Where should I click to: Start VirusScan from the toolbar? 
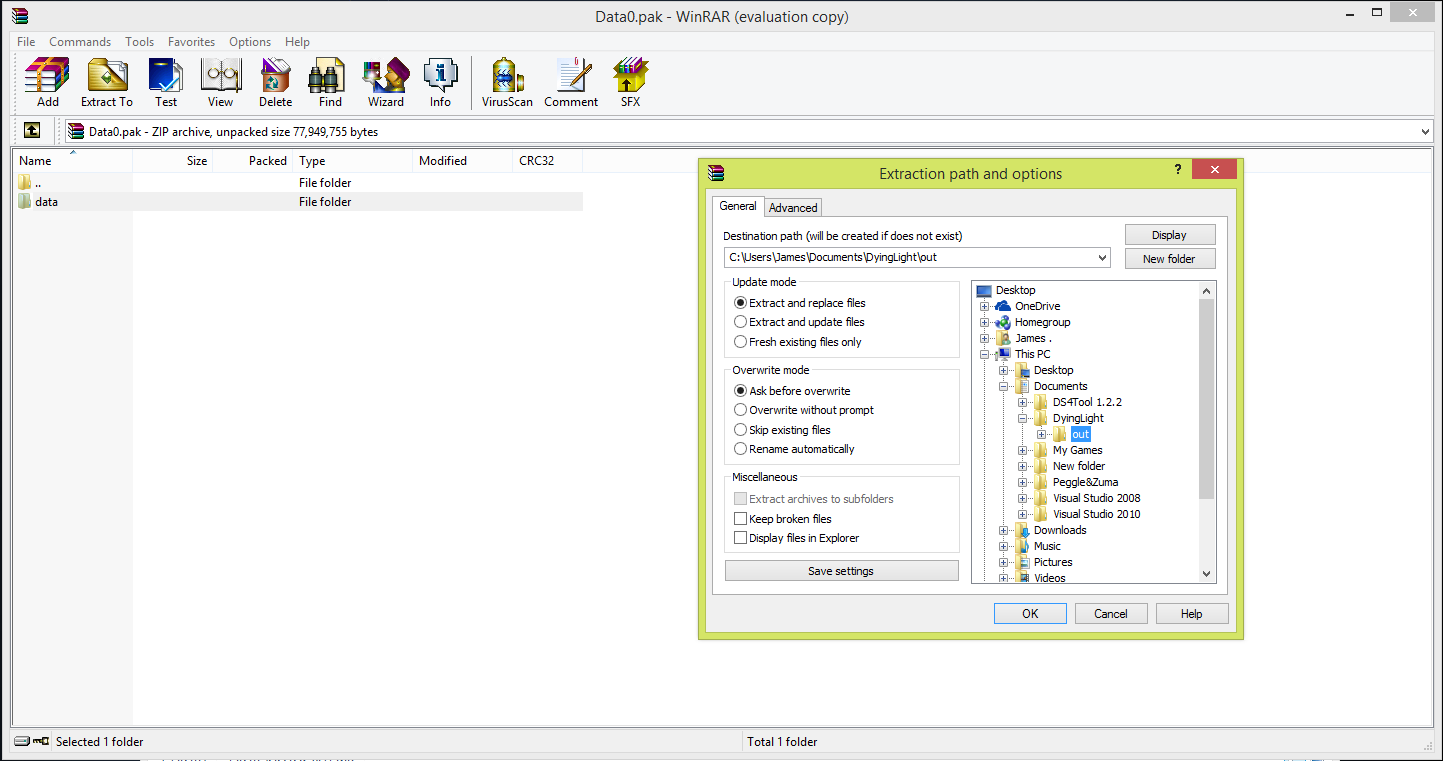pos(507,82)
